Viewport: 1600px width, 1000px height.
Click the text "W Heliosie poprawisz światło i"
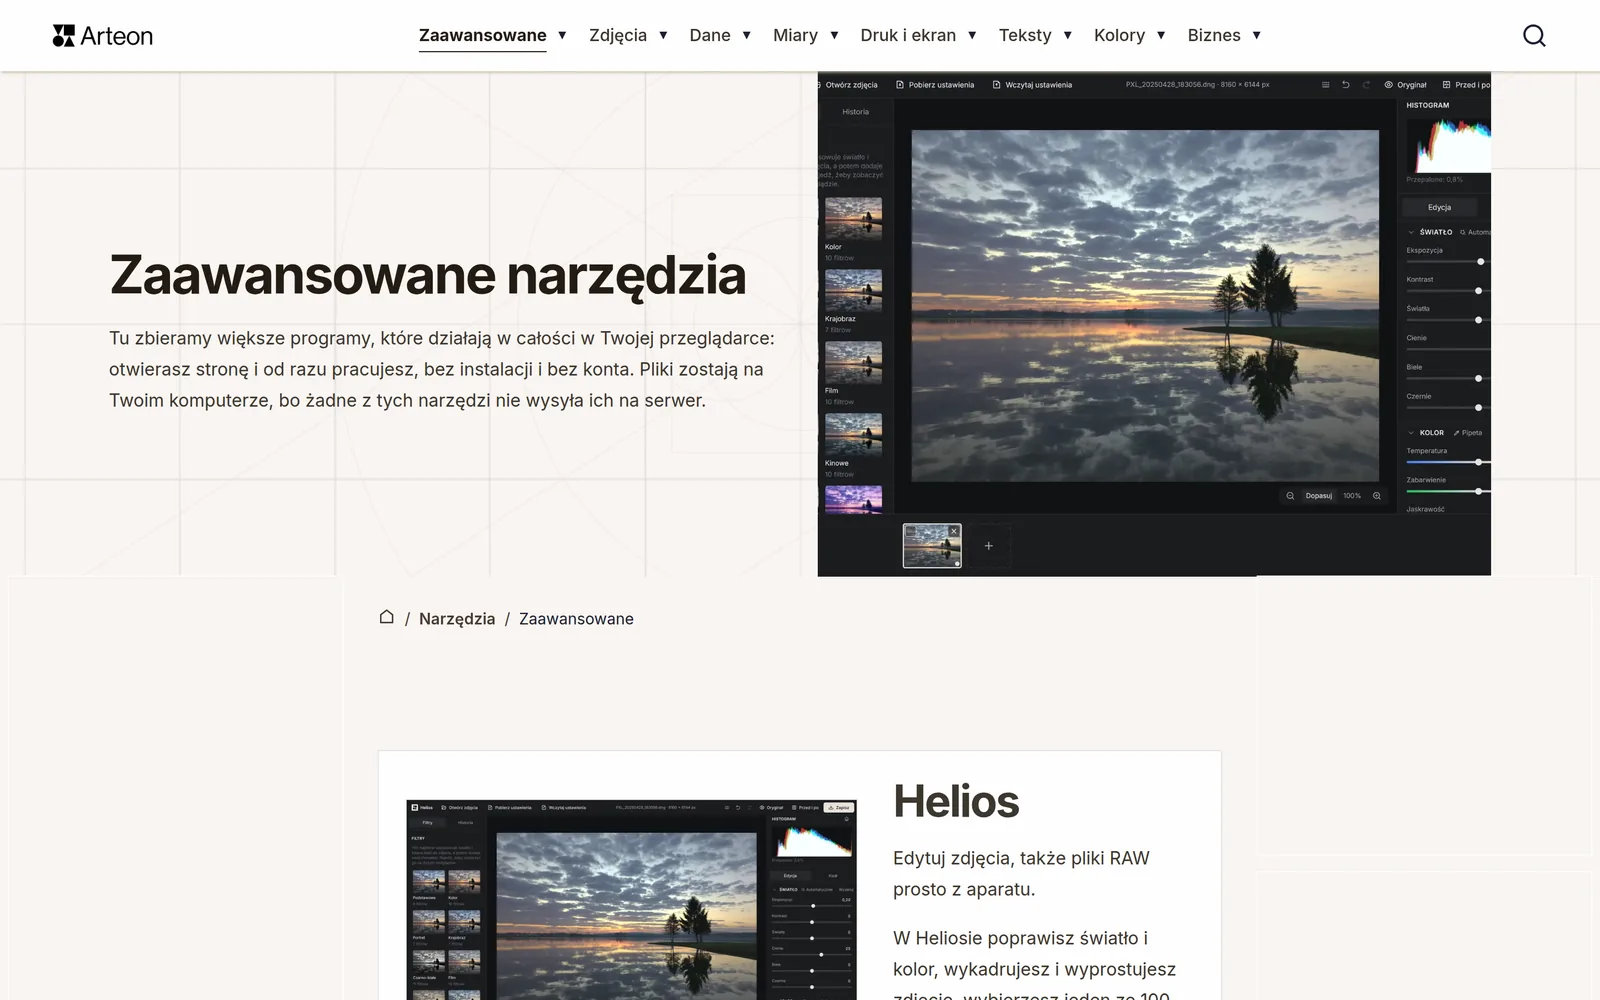click(1020, 938)
